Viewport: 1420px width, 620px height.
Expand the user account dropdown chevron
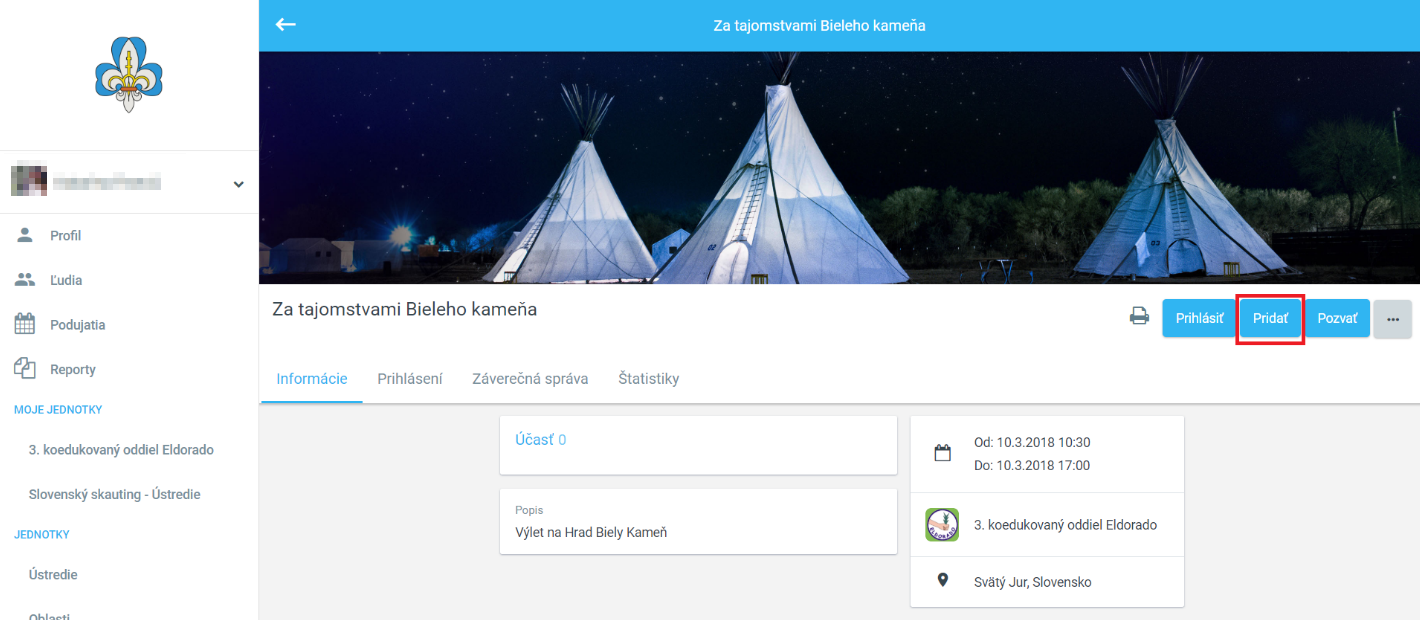pos(238,184)
